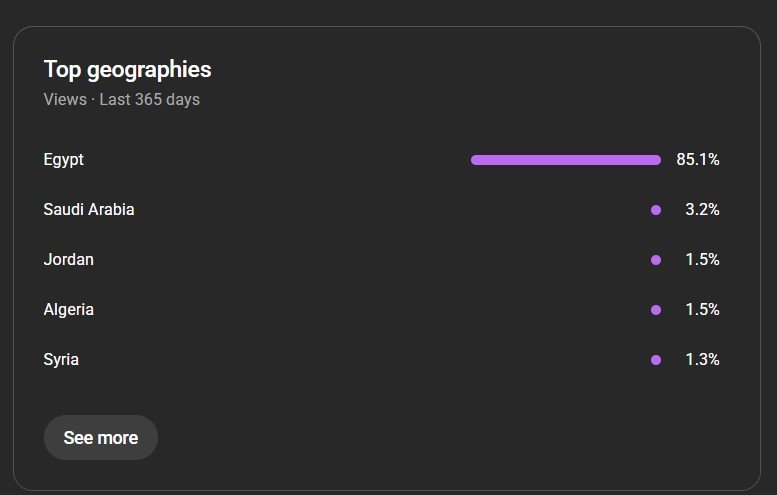Click the Egypt purple progress bar
Screen dimensions: 777x495
(x=565, y=160)
